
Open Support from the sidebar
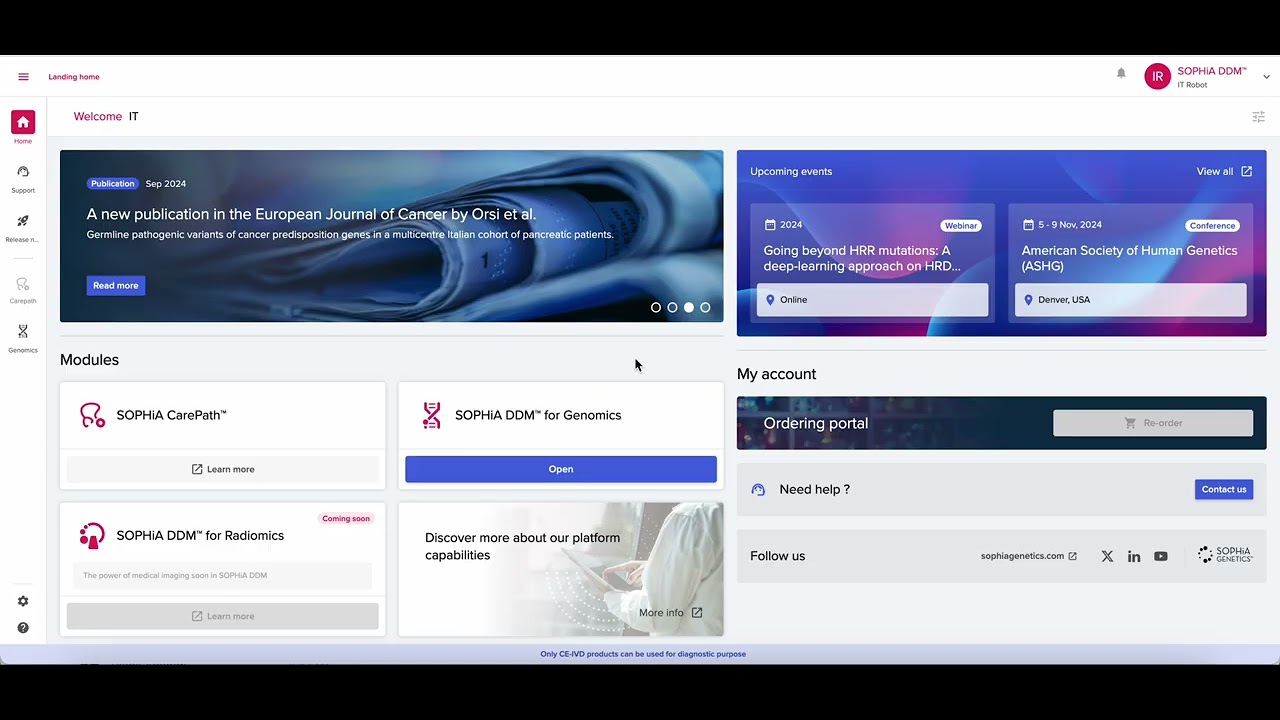point(23,173)
